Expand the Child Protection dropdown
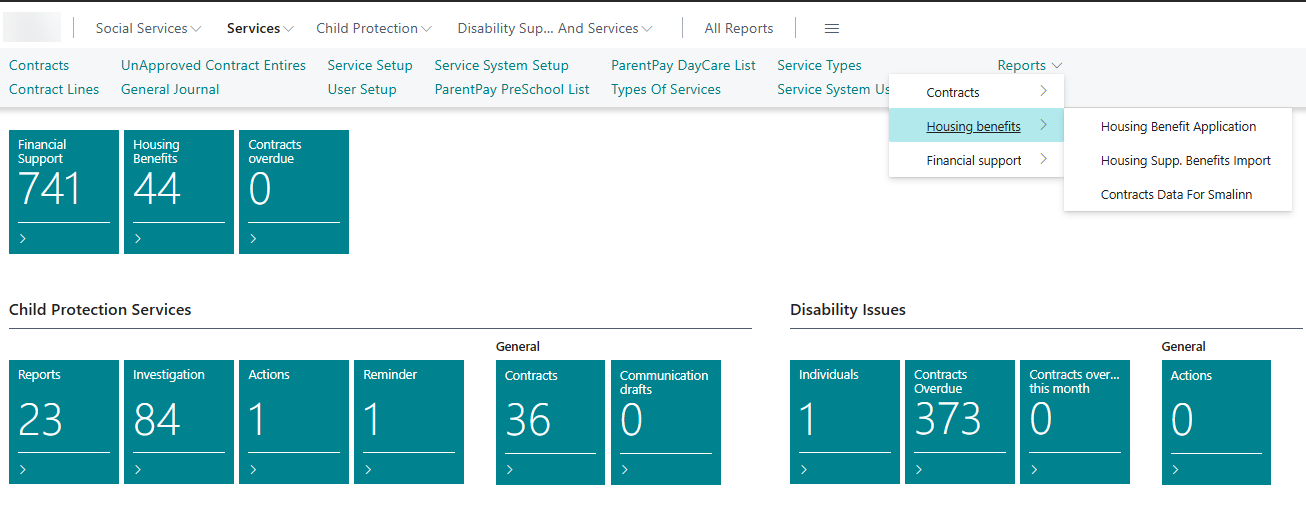The height and width of the screenshot is (505, 1306). 374,28
